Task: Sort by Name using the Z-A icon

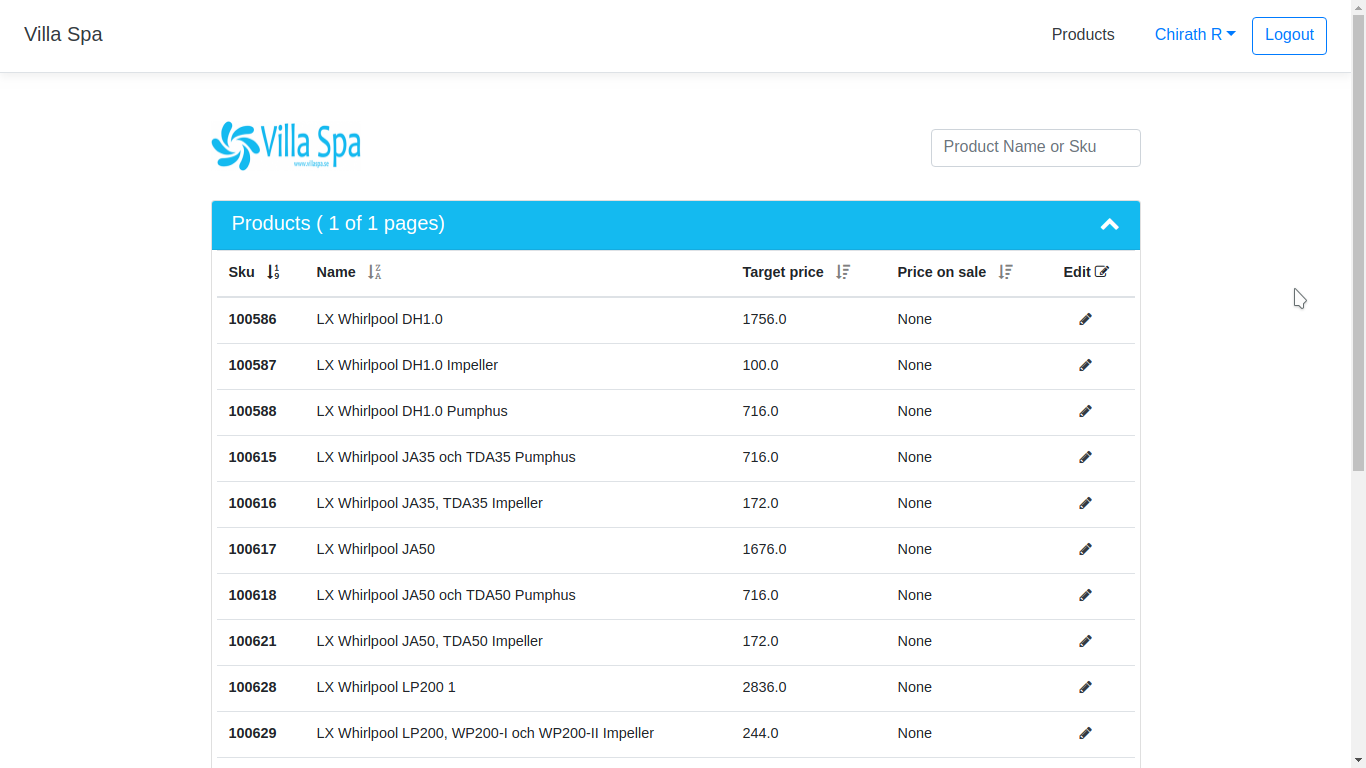Action: 374,272
